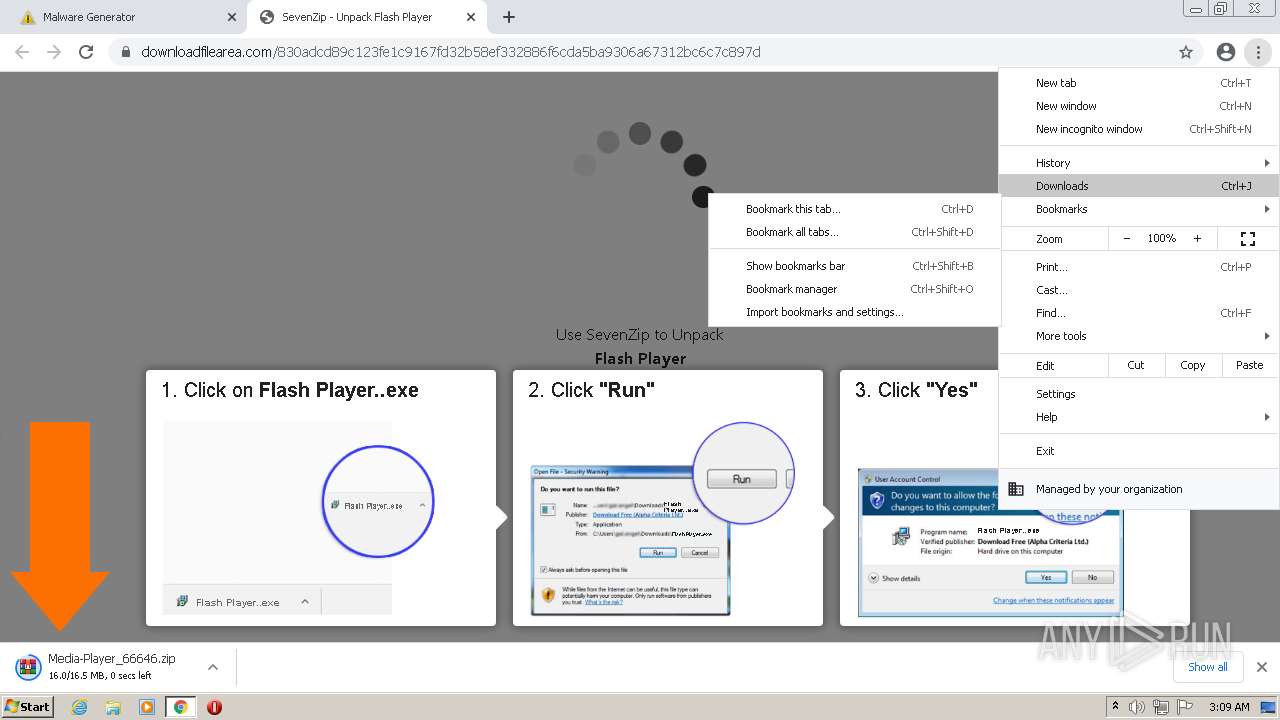Expand download item options chevron

tap(213, 667)
